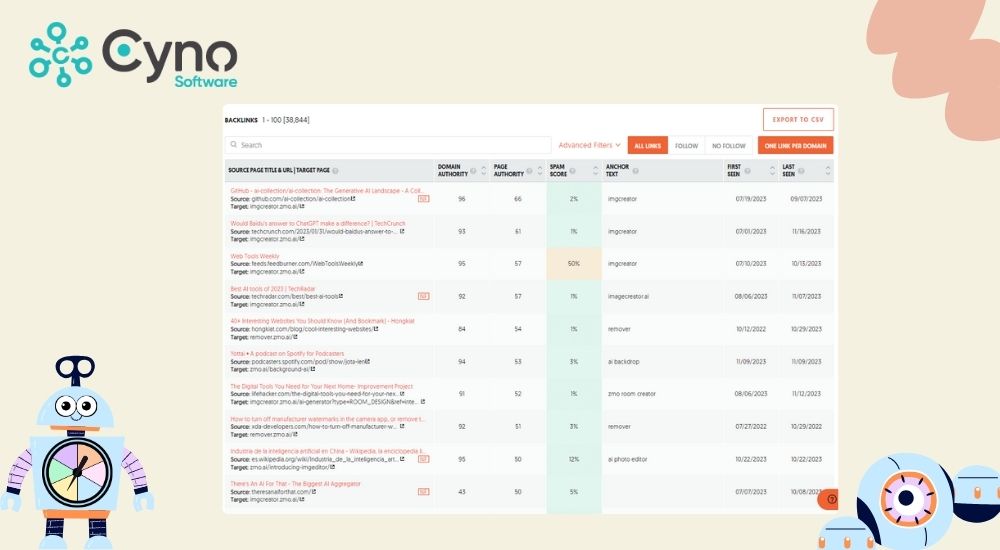Click the Domain Authority help icon
This screenshot has height=550, width=1000.
[473, 170]
